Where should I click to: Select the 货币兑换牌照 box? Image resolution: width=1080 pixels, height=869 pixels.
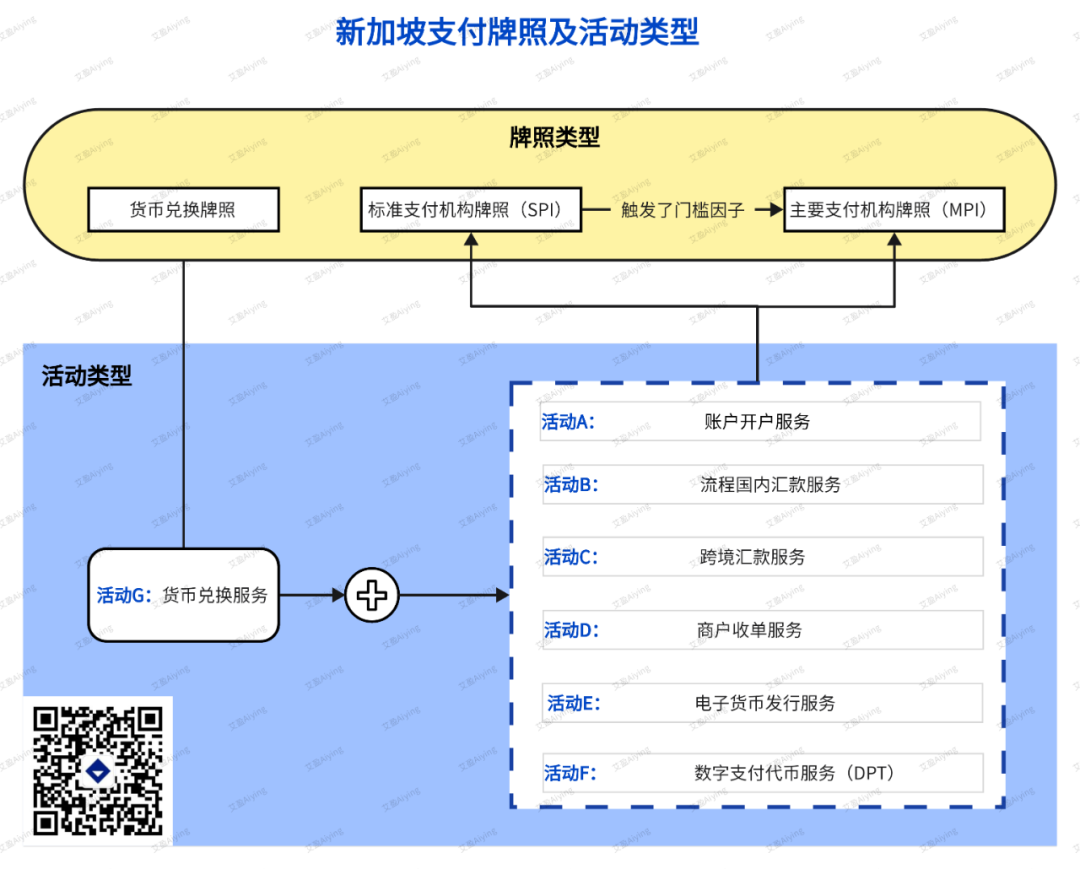183,211
